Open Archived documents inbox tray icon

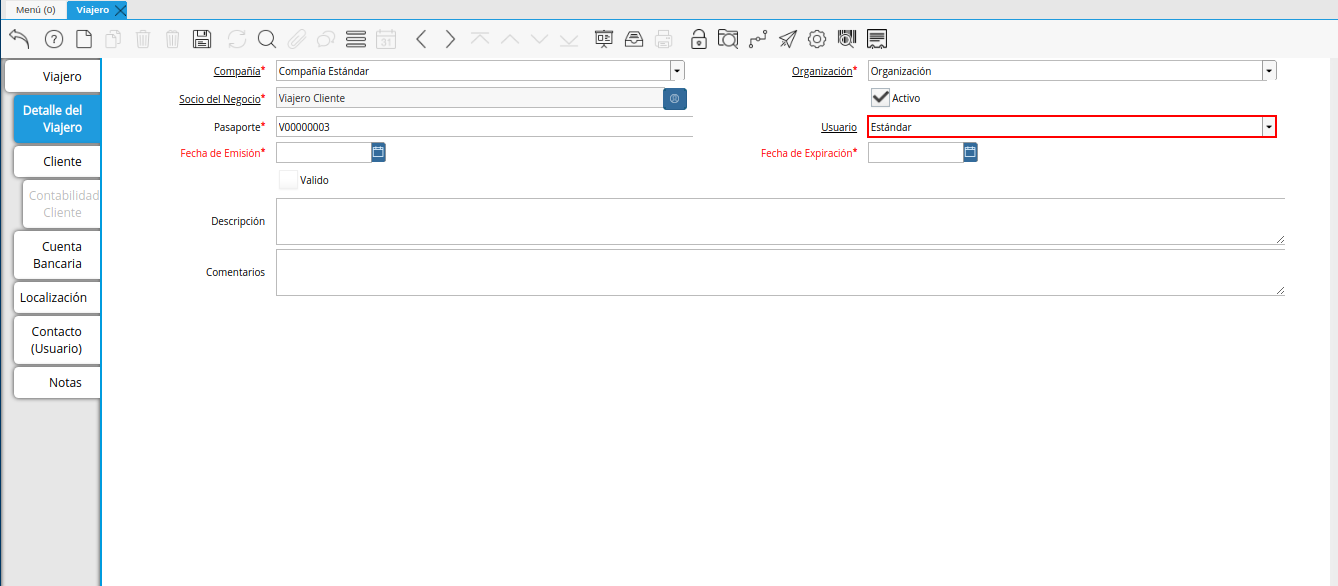634,39
